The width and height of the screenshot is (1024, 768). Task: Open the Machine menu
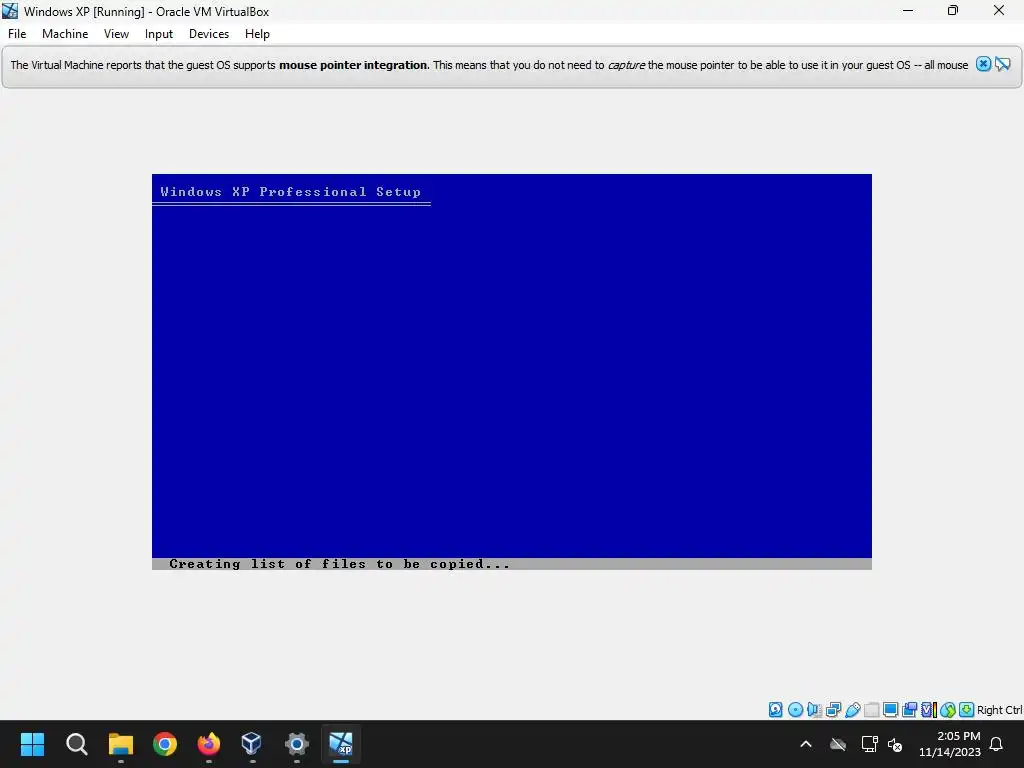tap(65, 34)
